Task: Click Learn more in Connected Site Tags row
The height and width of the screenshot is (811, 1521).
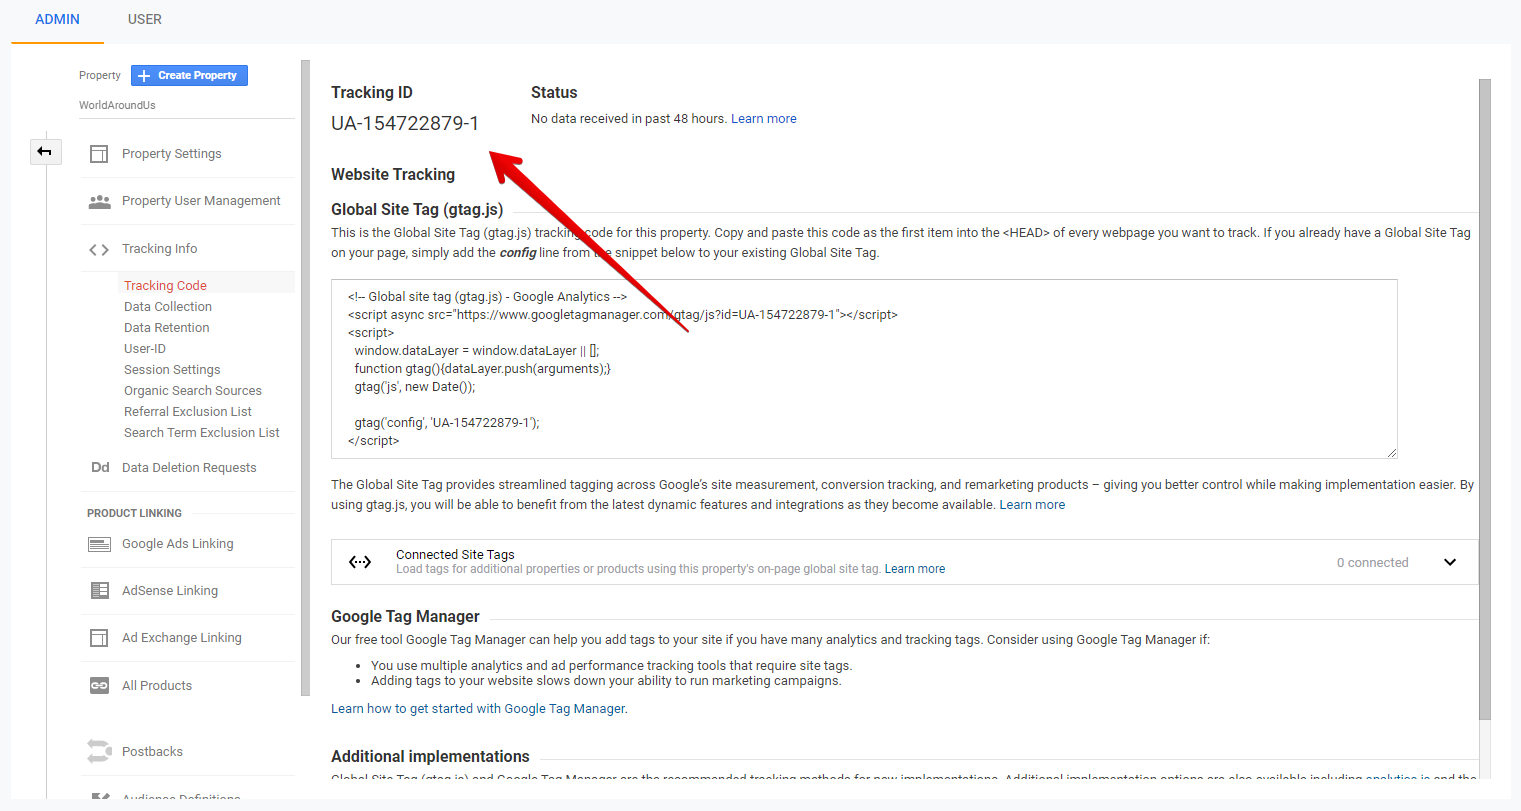Action: click(x=915, y=569)
